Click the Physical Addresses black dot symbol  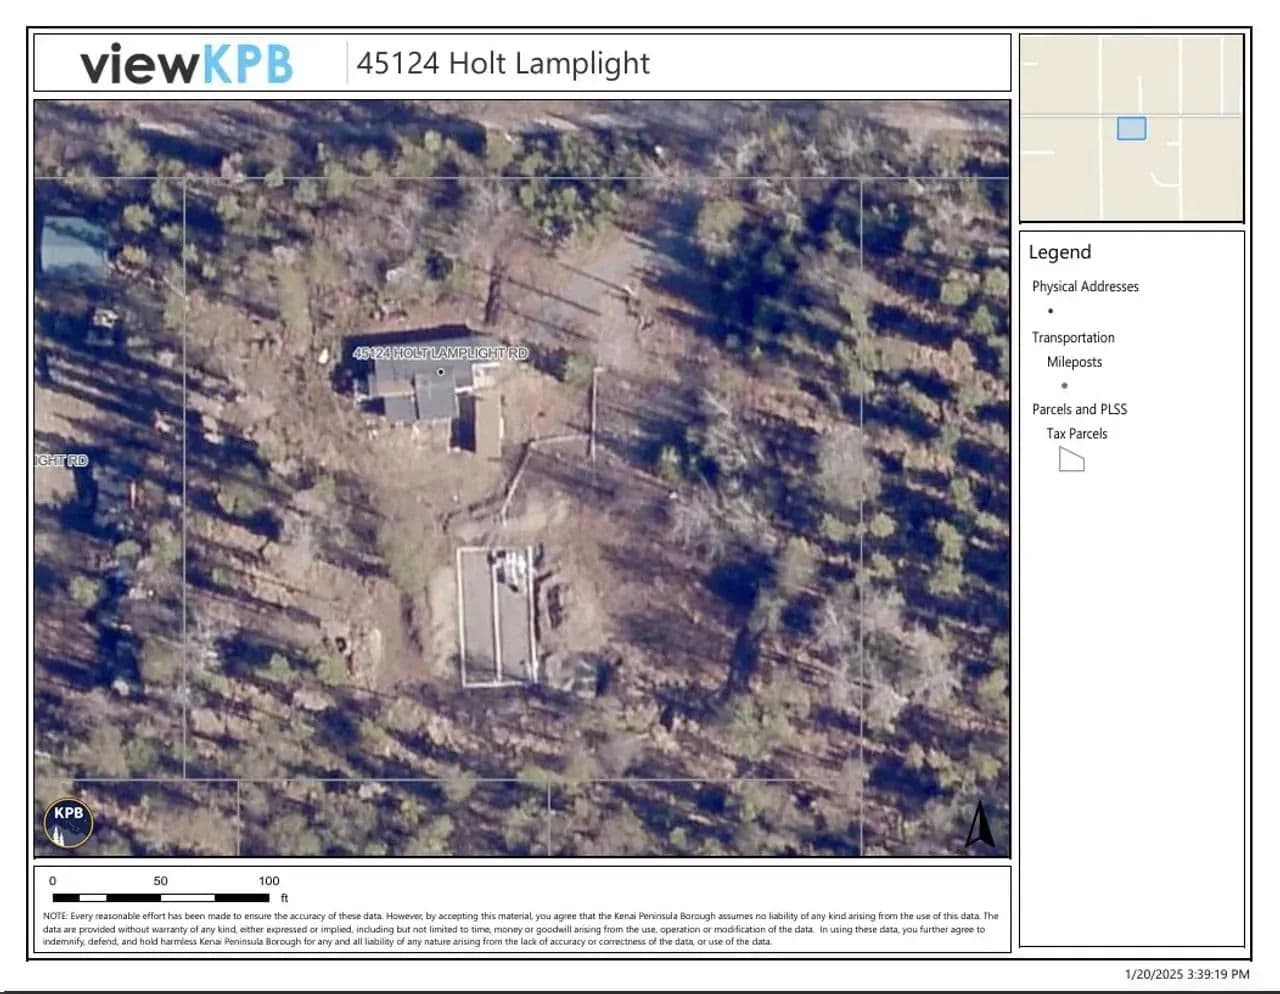1050,311
